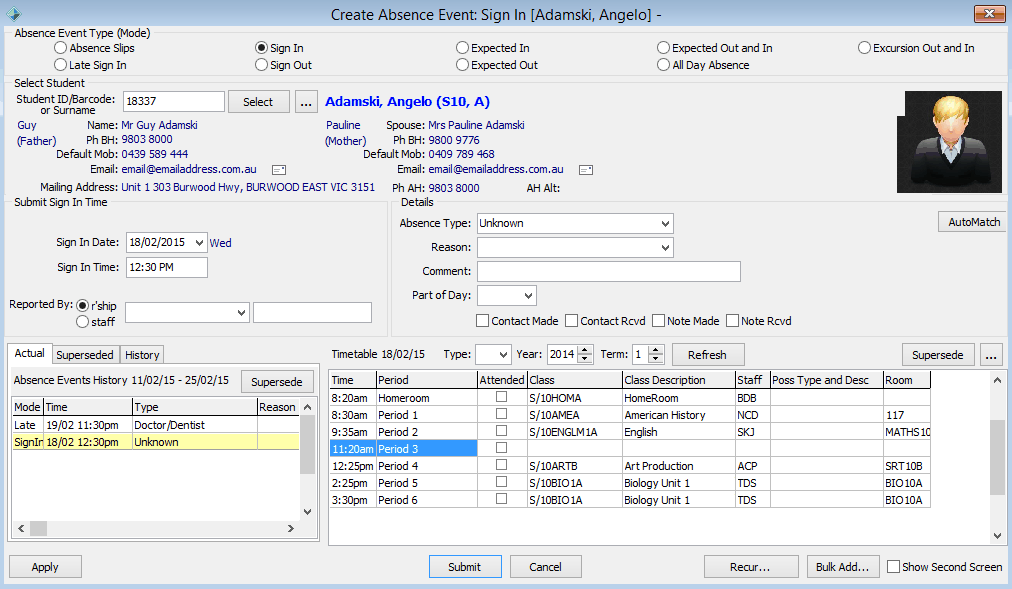Increase the Term spinner value
The image size is (1012, 589).
pyautogui.click(x=656, y=350)
